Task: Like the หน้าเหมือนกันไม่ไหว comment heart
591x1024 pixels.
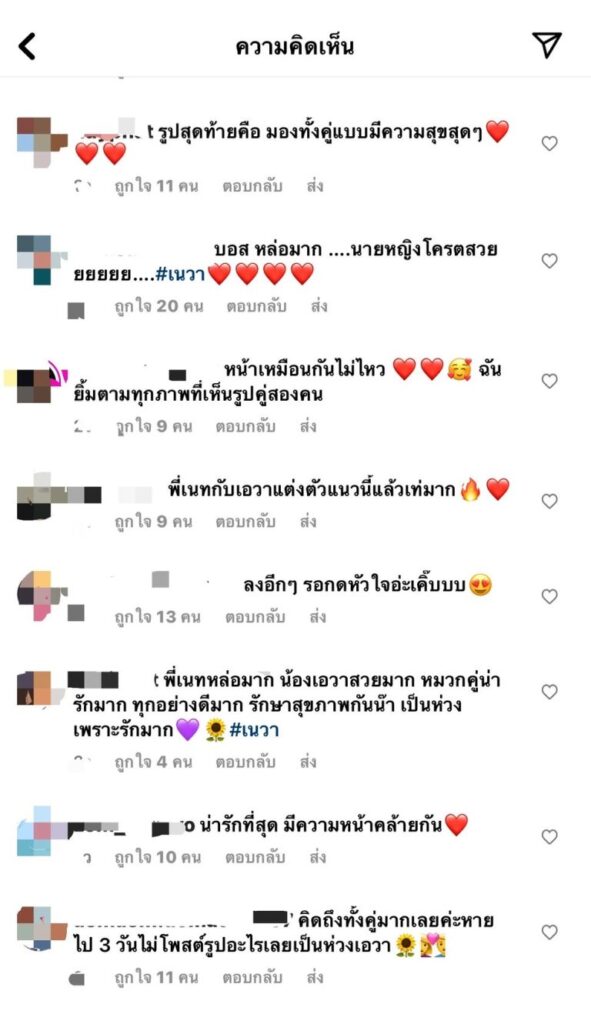Action: (x=549, y=381)
